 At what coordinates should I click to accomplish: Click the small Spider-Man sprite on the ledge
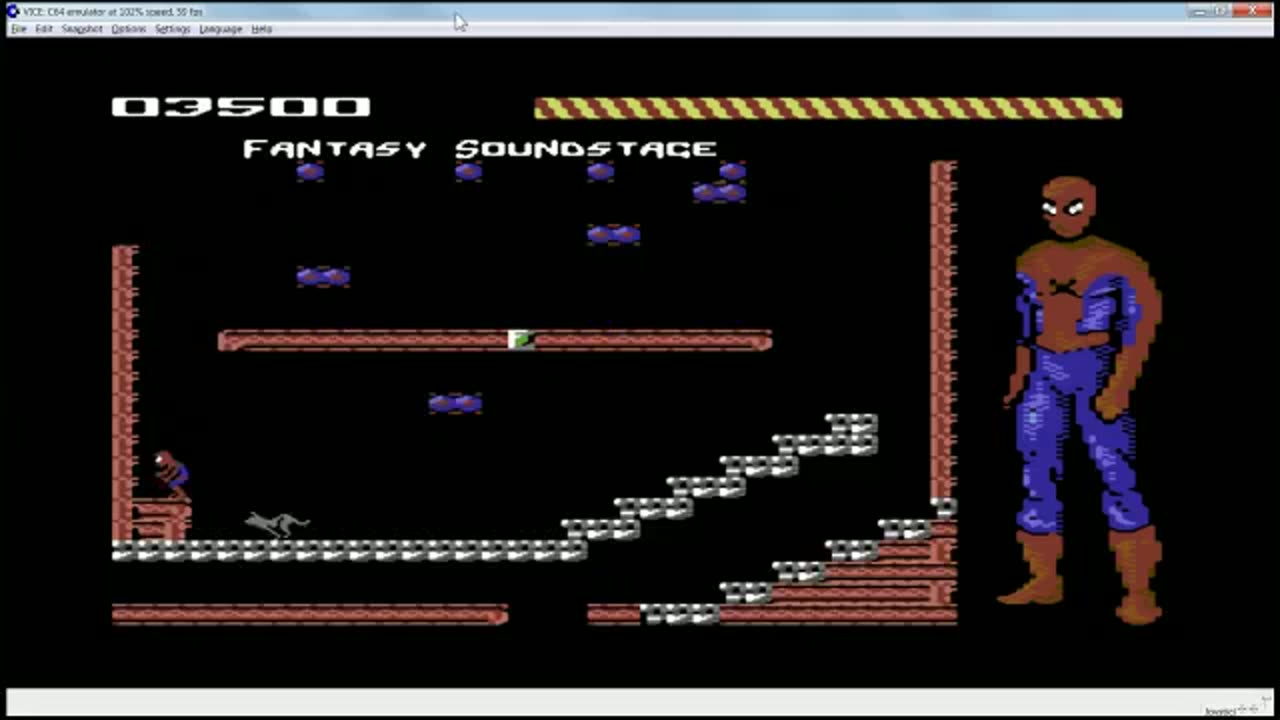(171, 475)
